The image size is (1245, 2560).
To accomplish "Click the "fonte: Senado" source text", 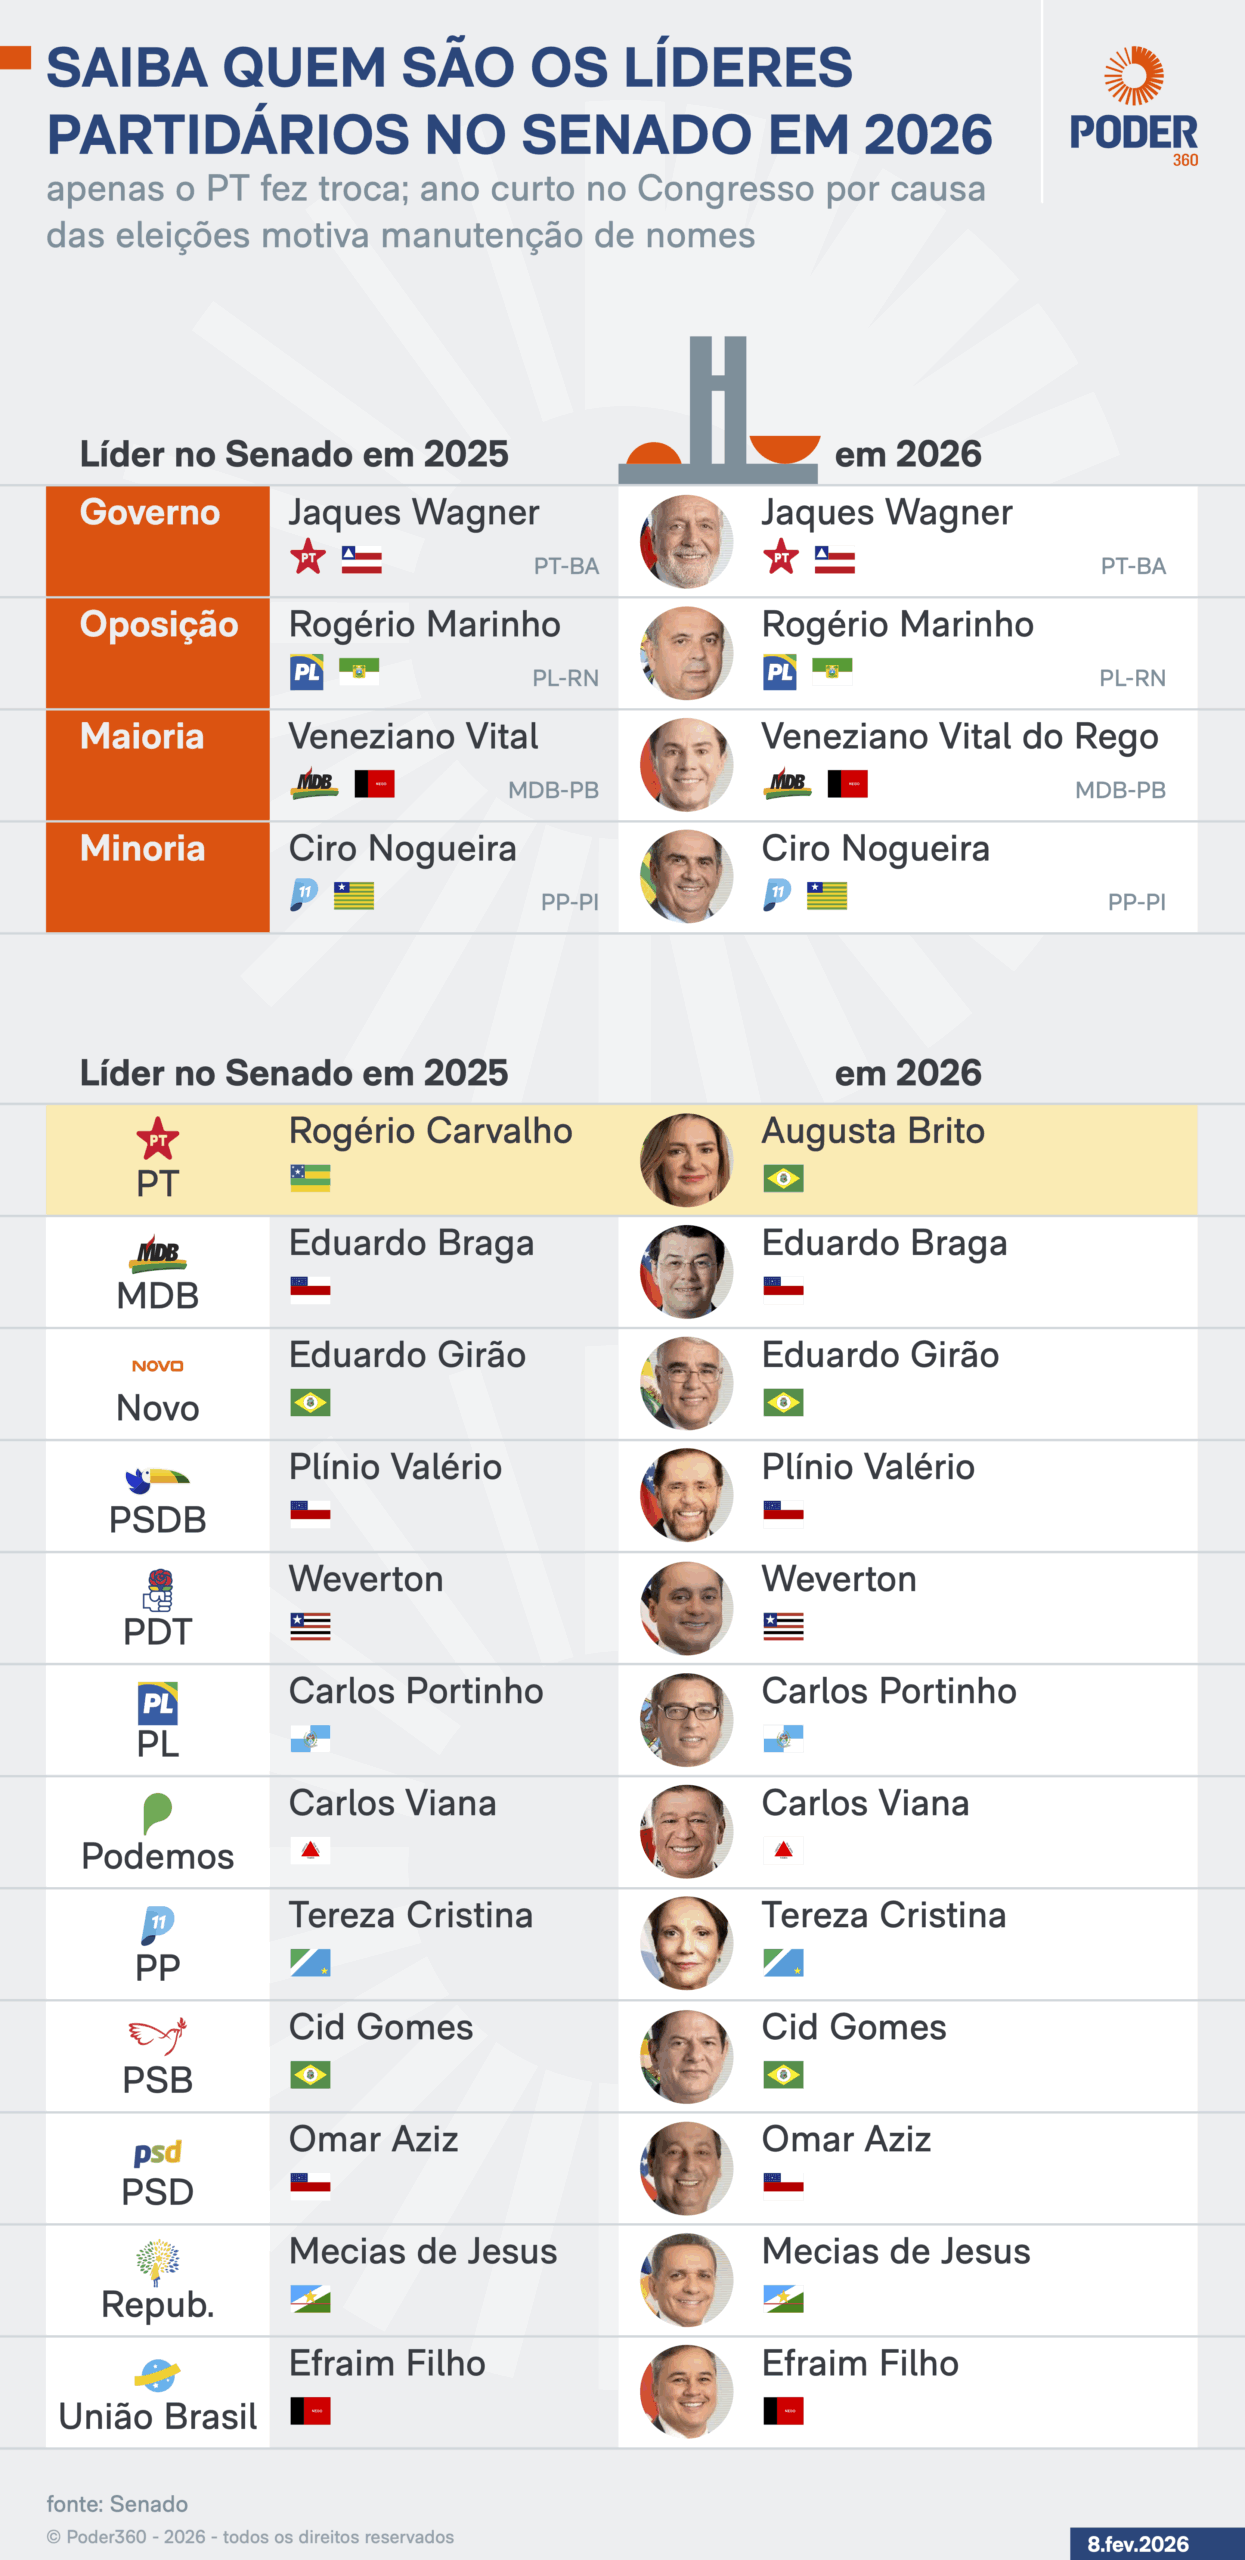I will pos(117,2504).
